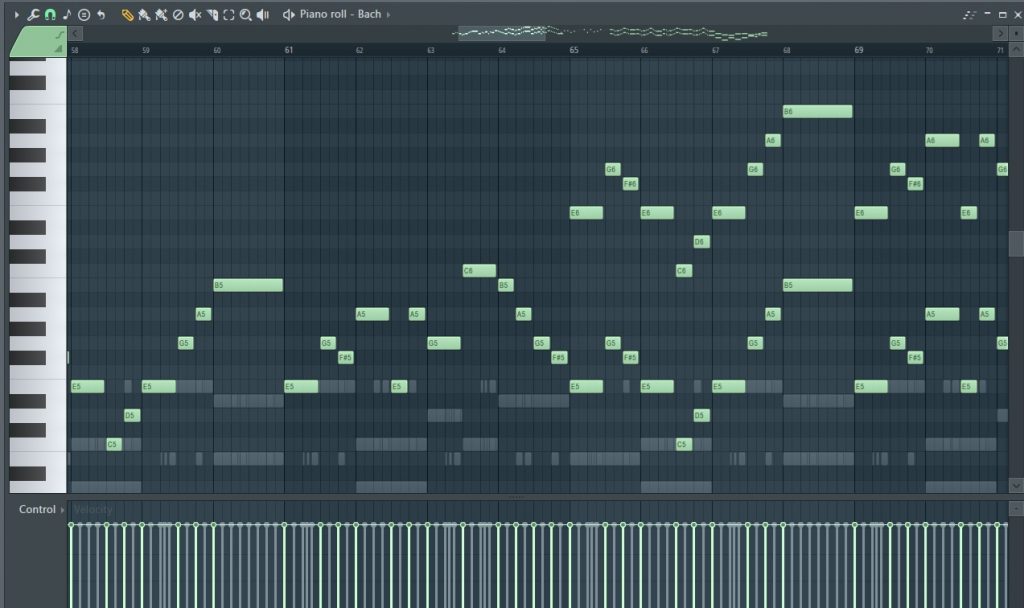Choose the Select (dashed box) tool
This screenshot has width=1024, height=608.
click(x=229, y=15)
